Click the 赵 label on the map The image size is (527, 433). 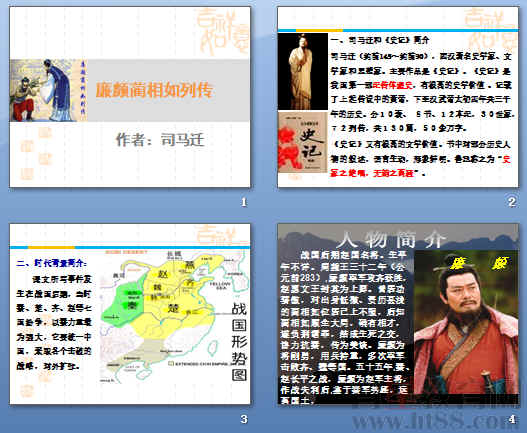pyautogui.click(x=163, y=274)
